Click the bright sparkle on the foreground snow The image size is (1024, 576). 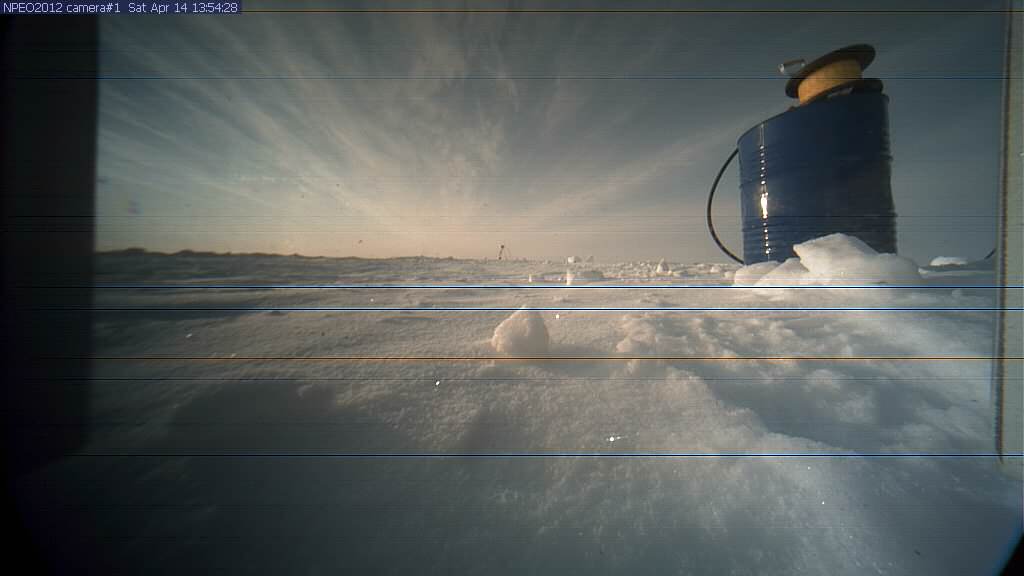coord(613,438)
